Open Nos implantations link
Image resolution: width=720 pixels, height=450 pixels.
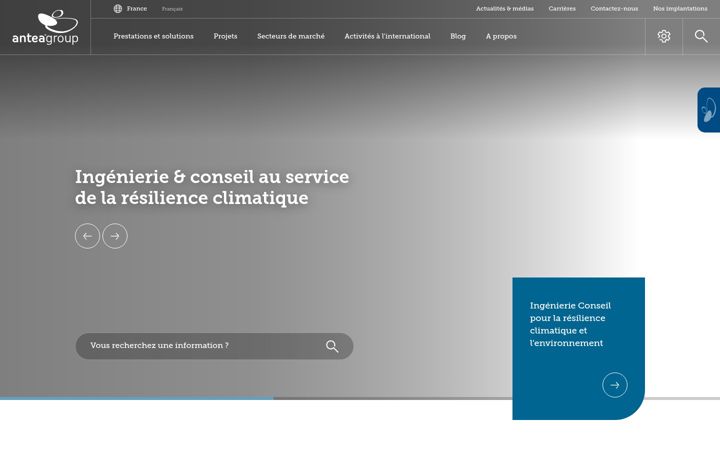pos(680,9)
